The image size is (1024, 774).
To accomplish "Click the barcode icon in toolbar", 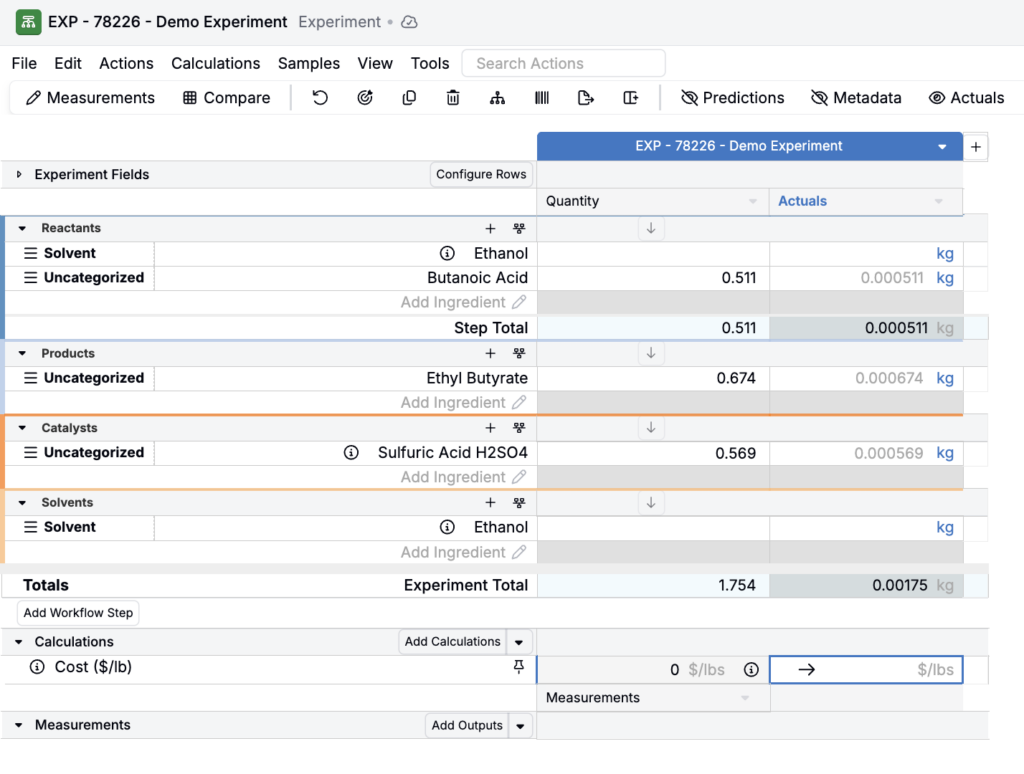I will click(x=541, y=98).
